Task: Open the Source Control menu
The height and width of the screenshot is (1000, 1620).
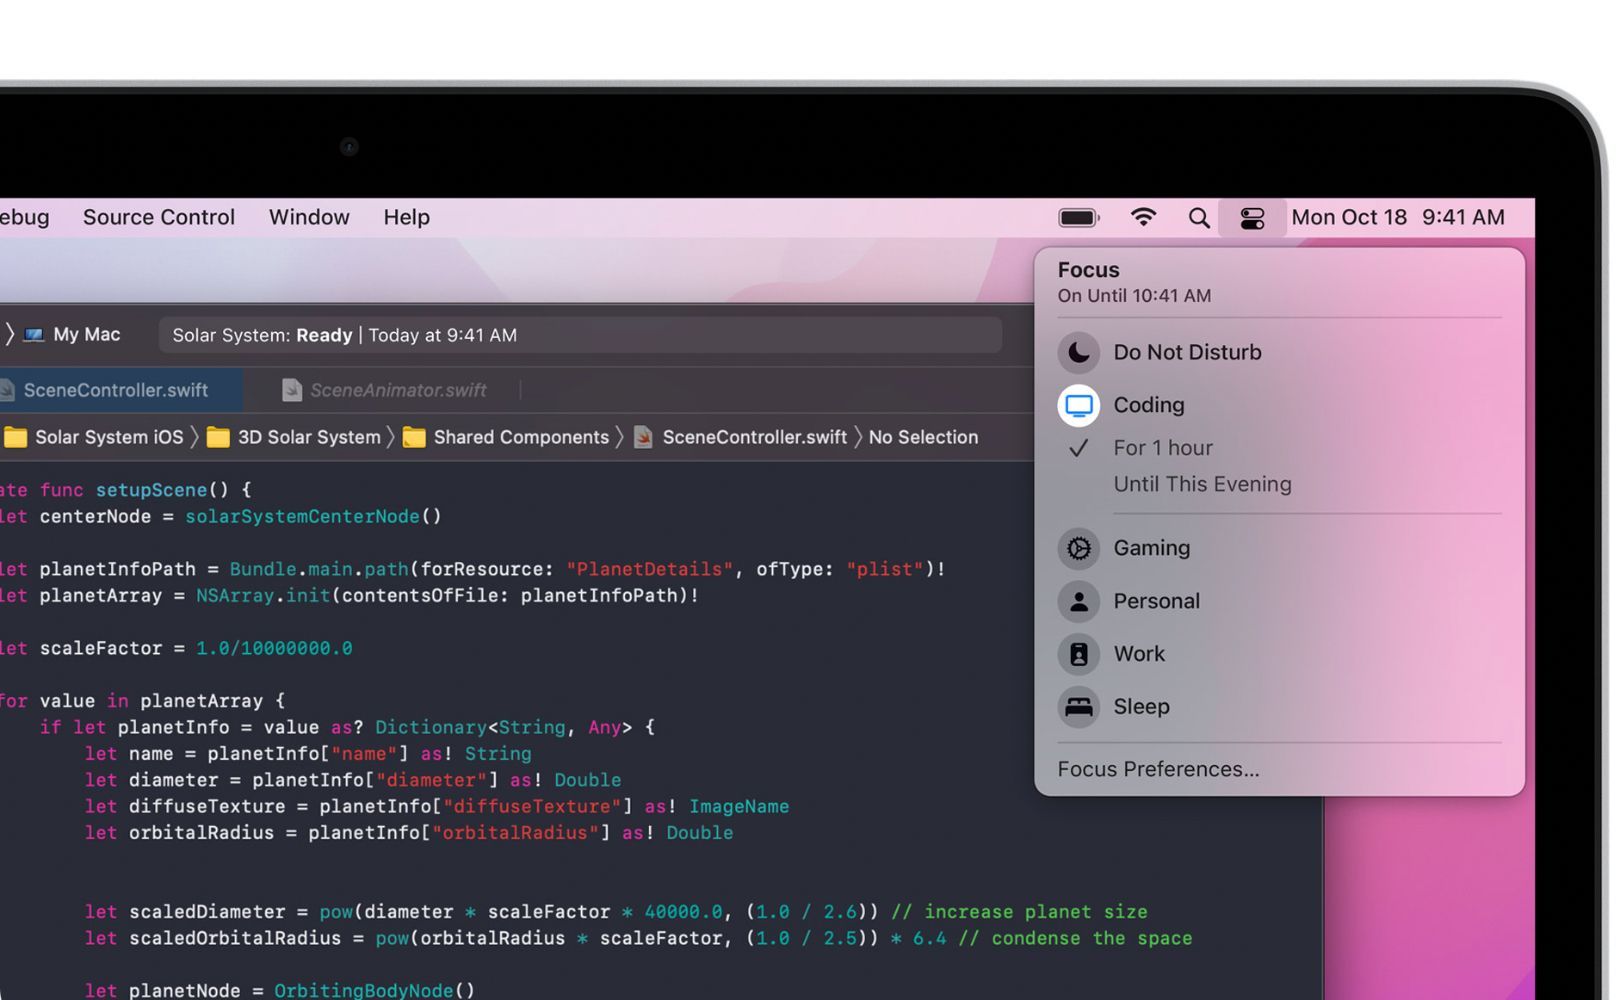Action: 159,217
